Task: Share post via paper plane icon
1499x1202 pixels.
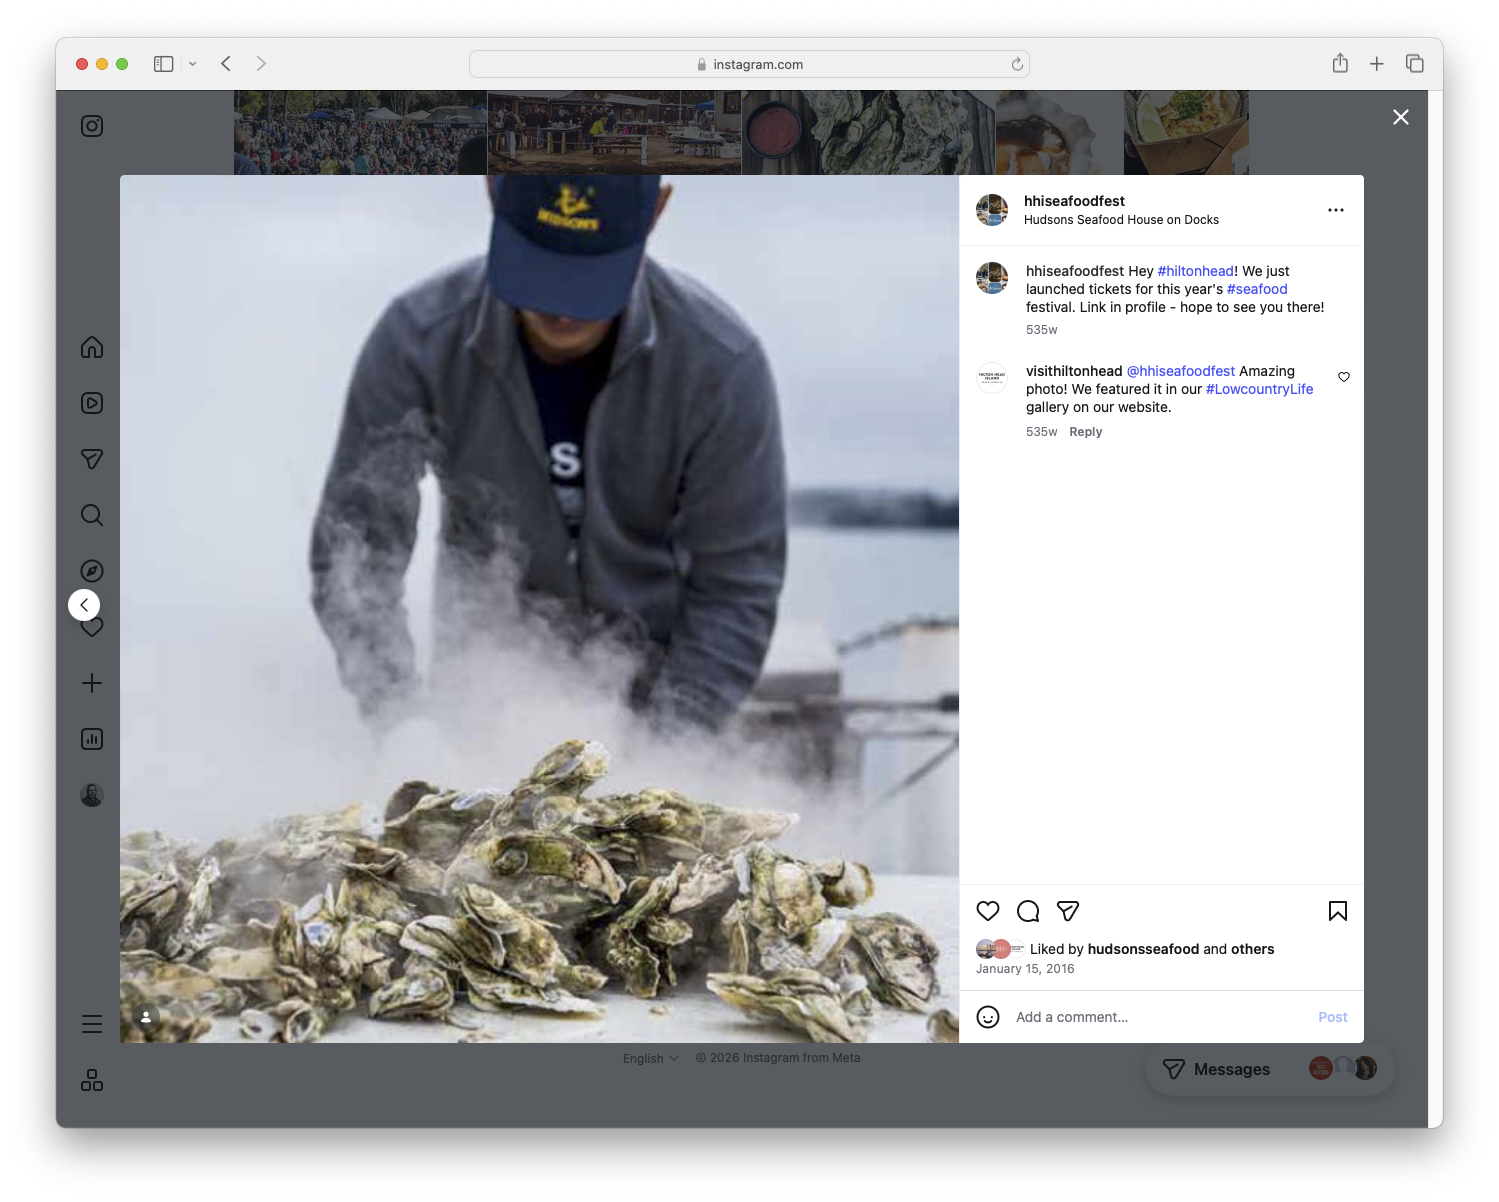Action: tap(1068, 911)
